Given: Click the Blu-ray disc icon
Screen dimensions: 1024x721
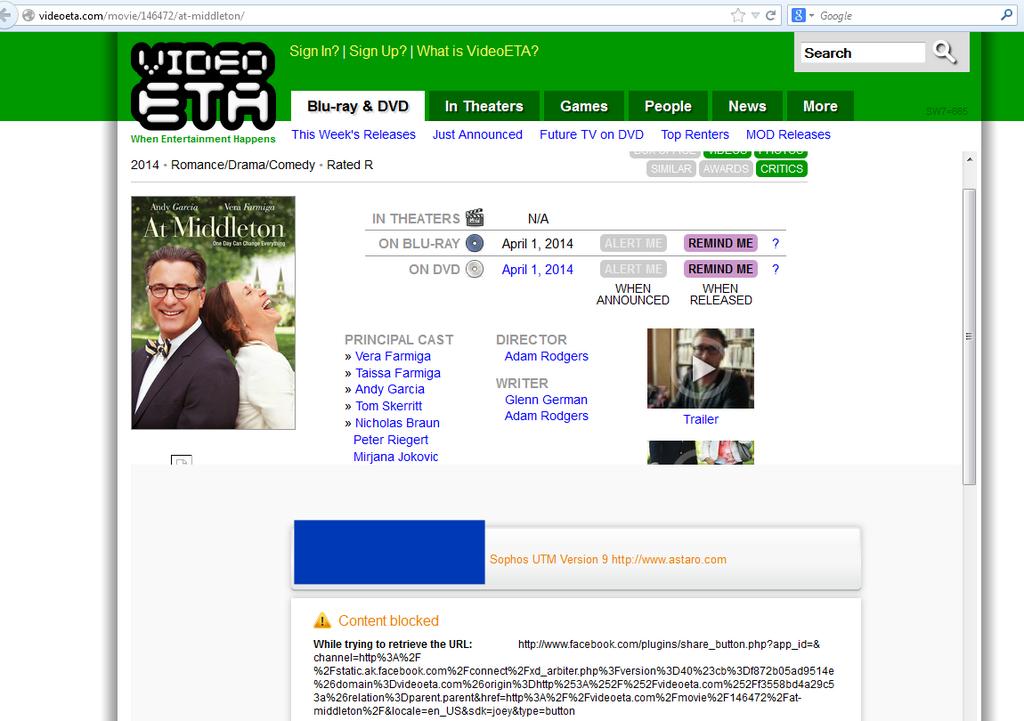Looking at the screenshot, I should pyautogui.click(x=475, y=244).
